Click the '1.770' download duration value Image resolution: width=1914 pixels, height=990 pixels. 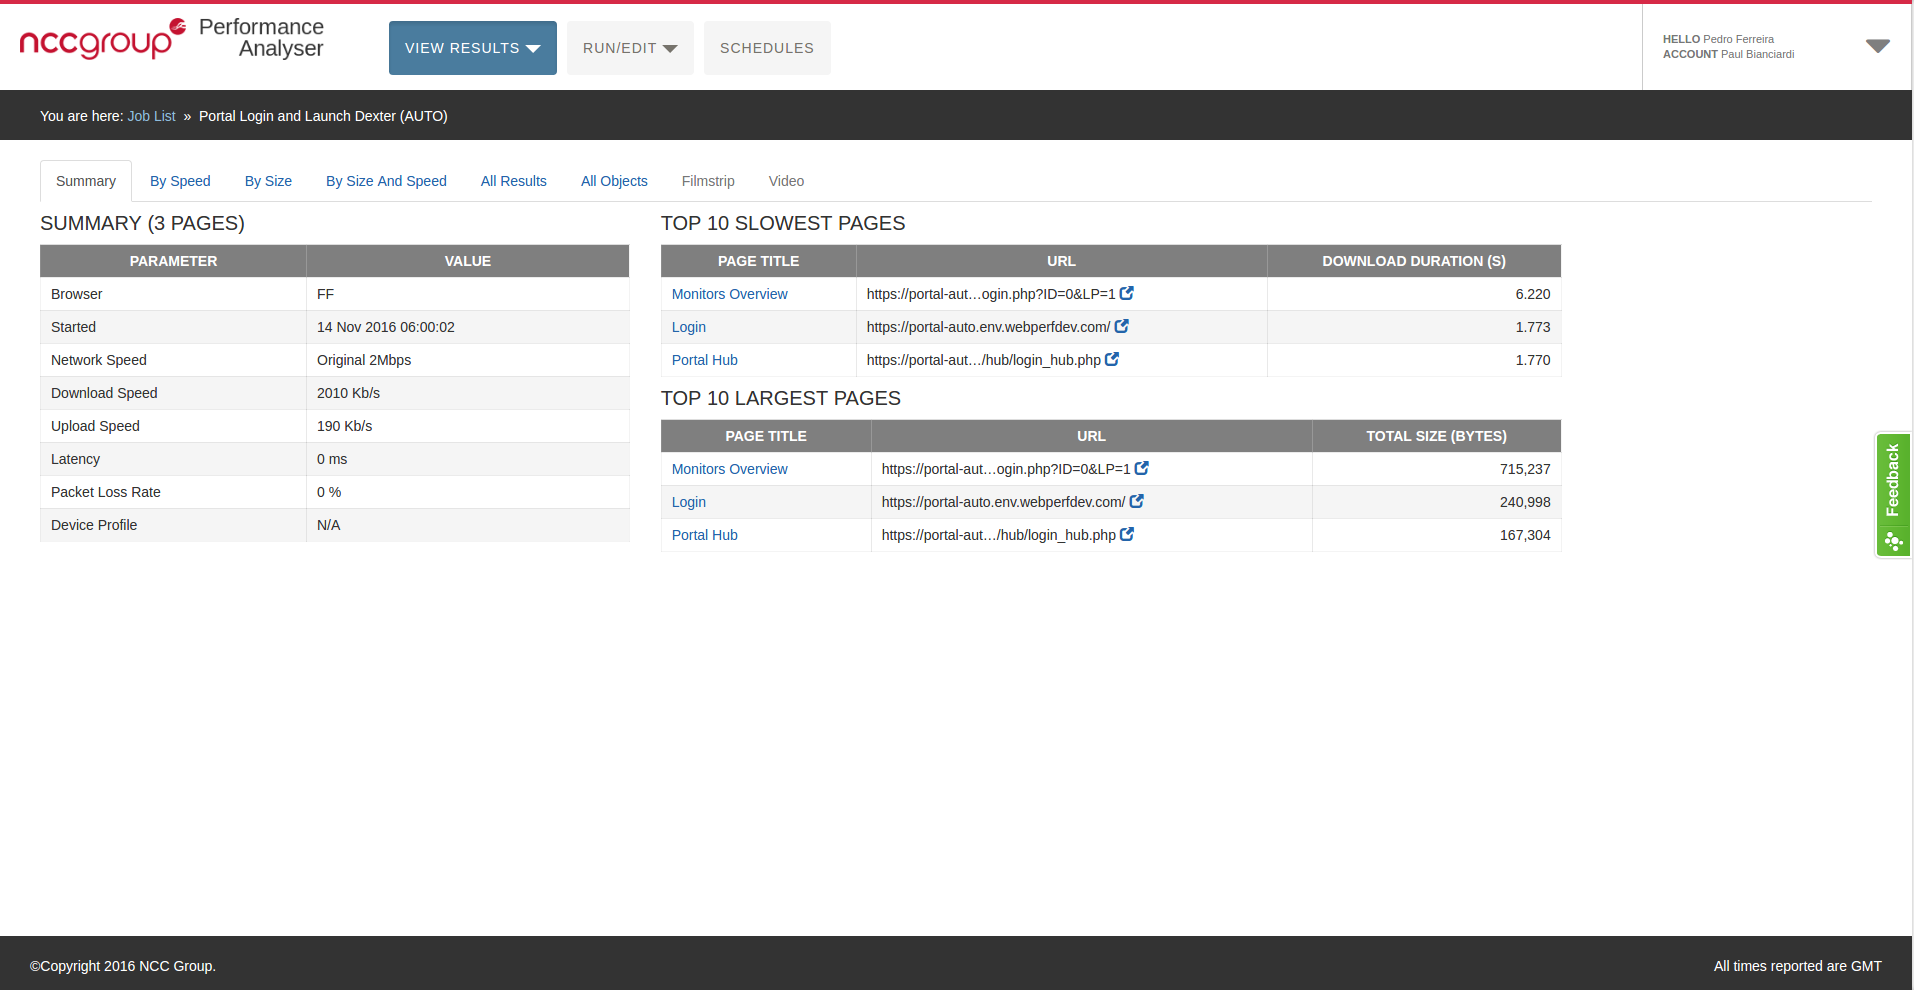coord(1533,360)
